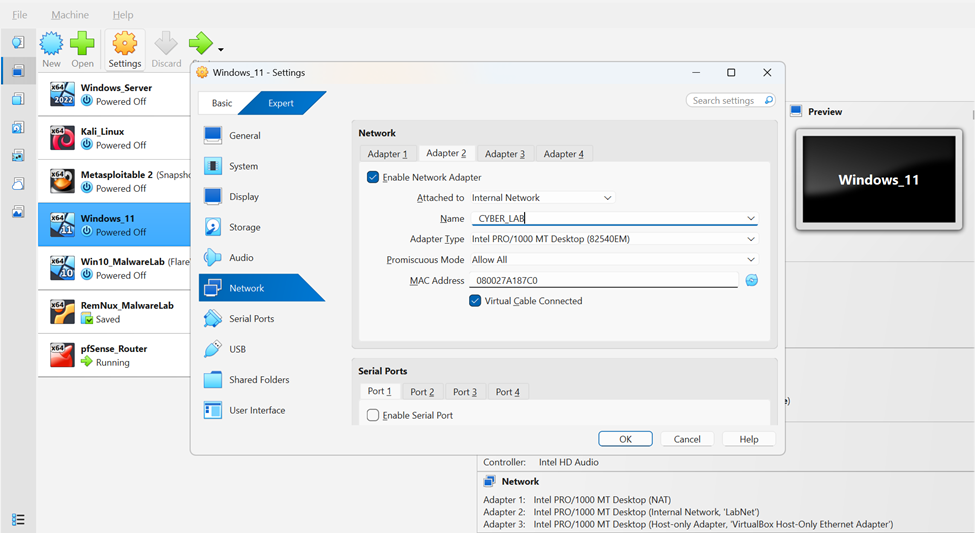Switch to Expert settings mode
The image size is (975, 533).
(x=280, y=103)
